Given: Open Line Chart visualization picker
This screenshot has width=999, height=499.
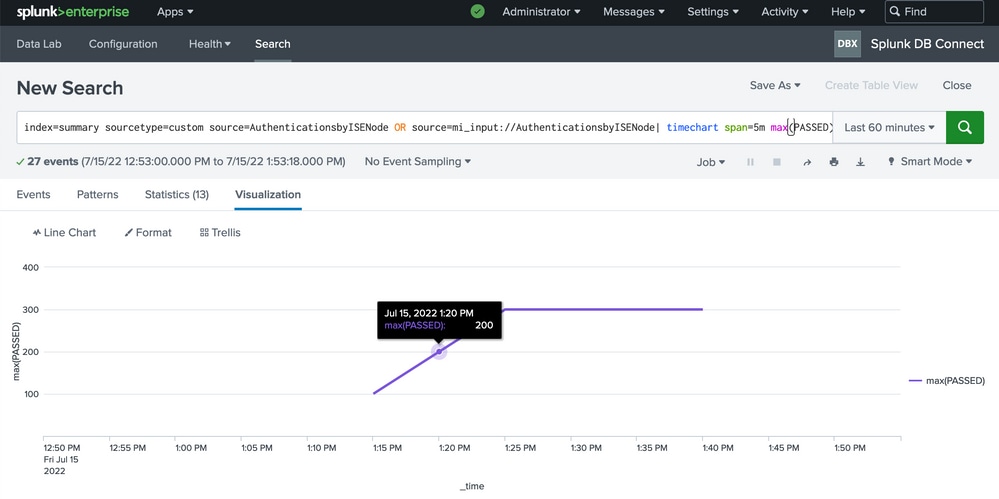Looking at the screenshot, I should click(x=64, y=233).
